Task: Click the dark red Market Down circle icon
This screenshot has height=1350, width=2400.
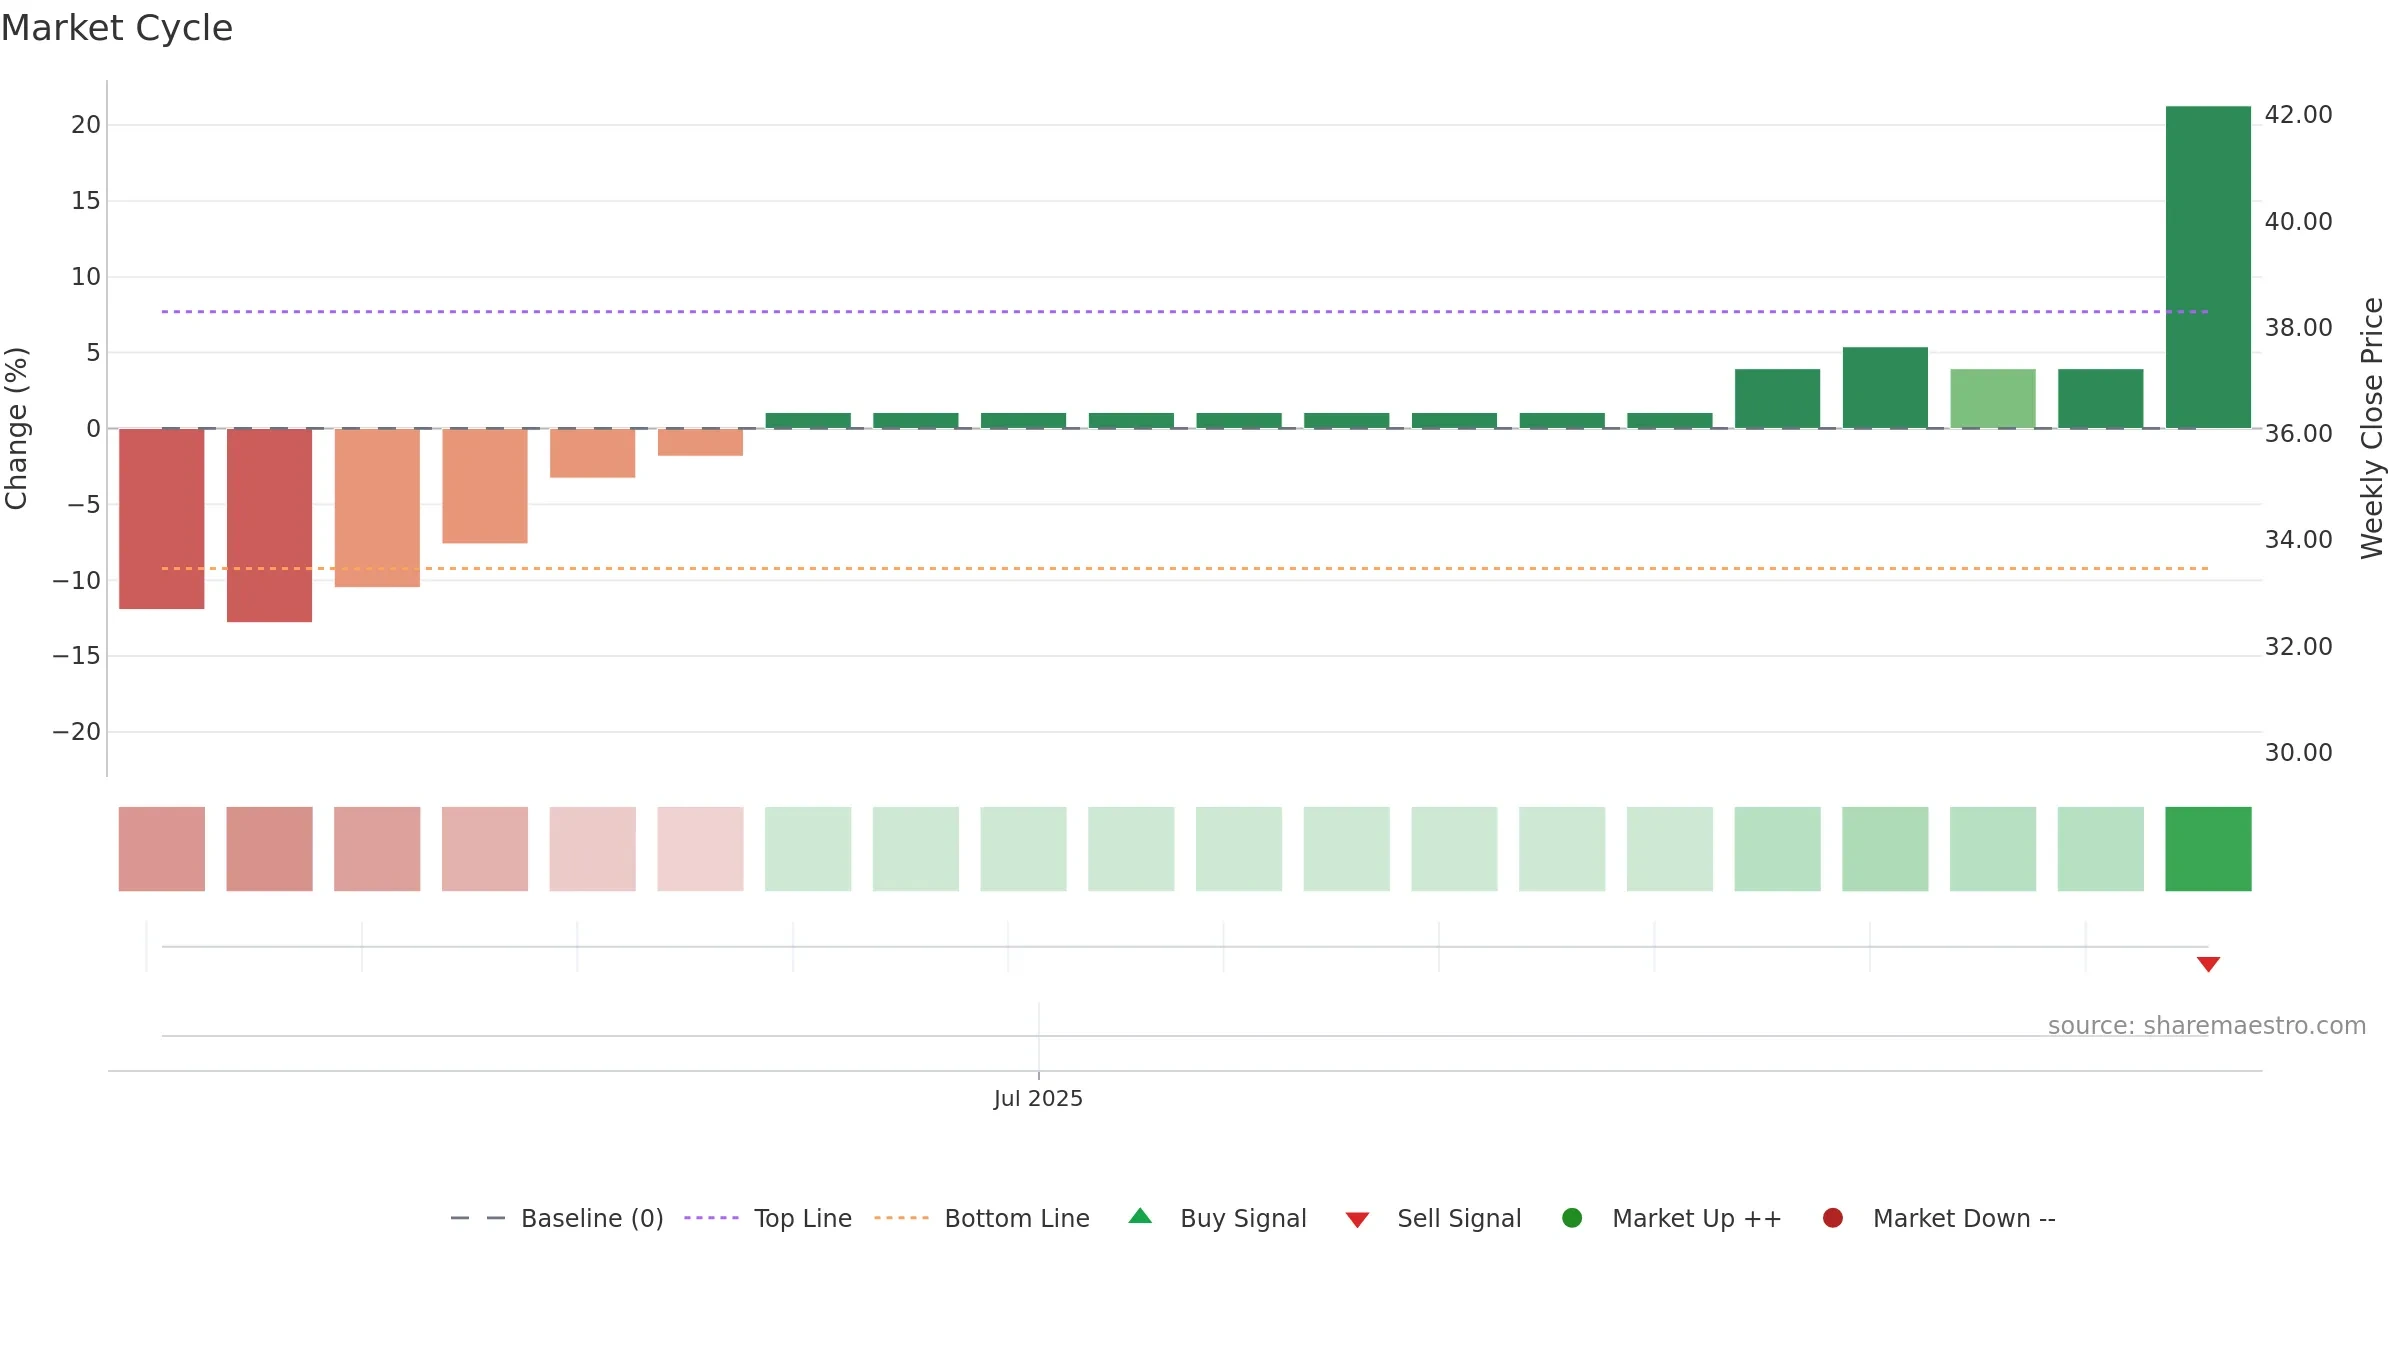Action: (x=1833, y=1218)
